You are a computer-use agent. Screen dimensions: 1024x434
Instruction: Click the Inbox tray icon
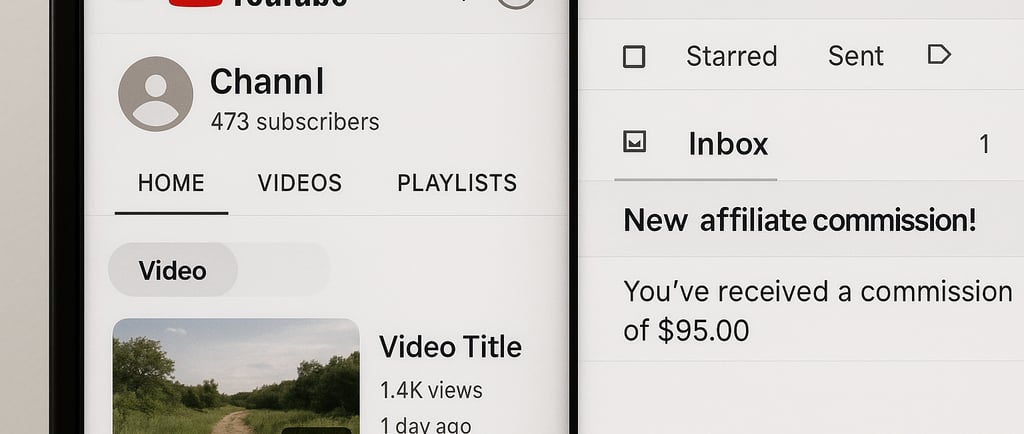(x=634, y=142)
